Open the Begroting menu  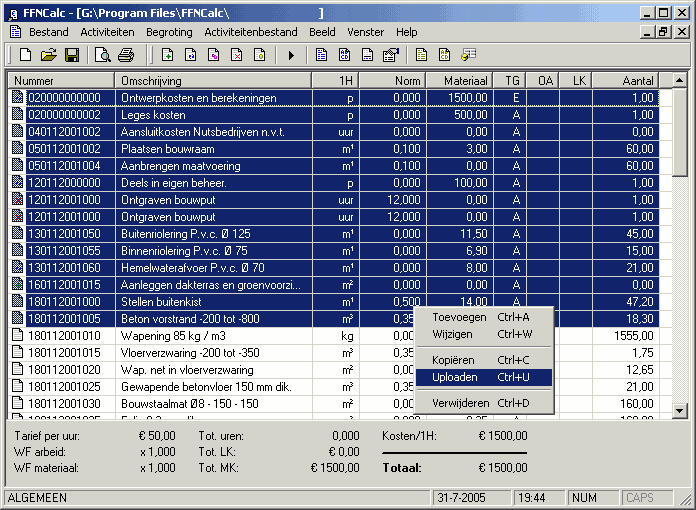pos(170,32)
